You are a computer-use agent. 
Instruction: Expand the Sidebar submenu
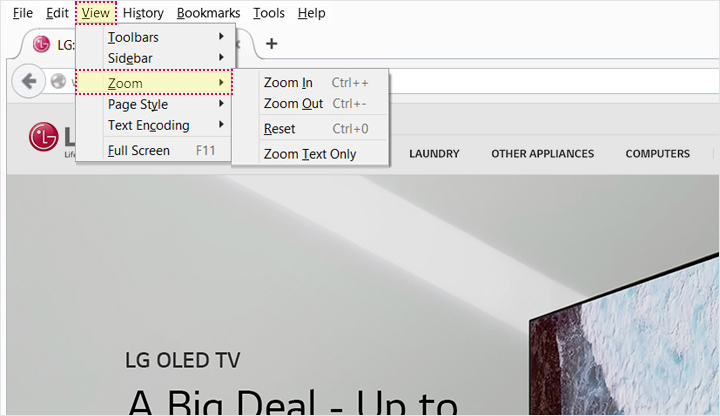click(x=155, y=58)
